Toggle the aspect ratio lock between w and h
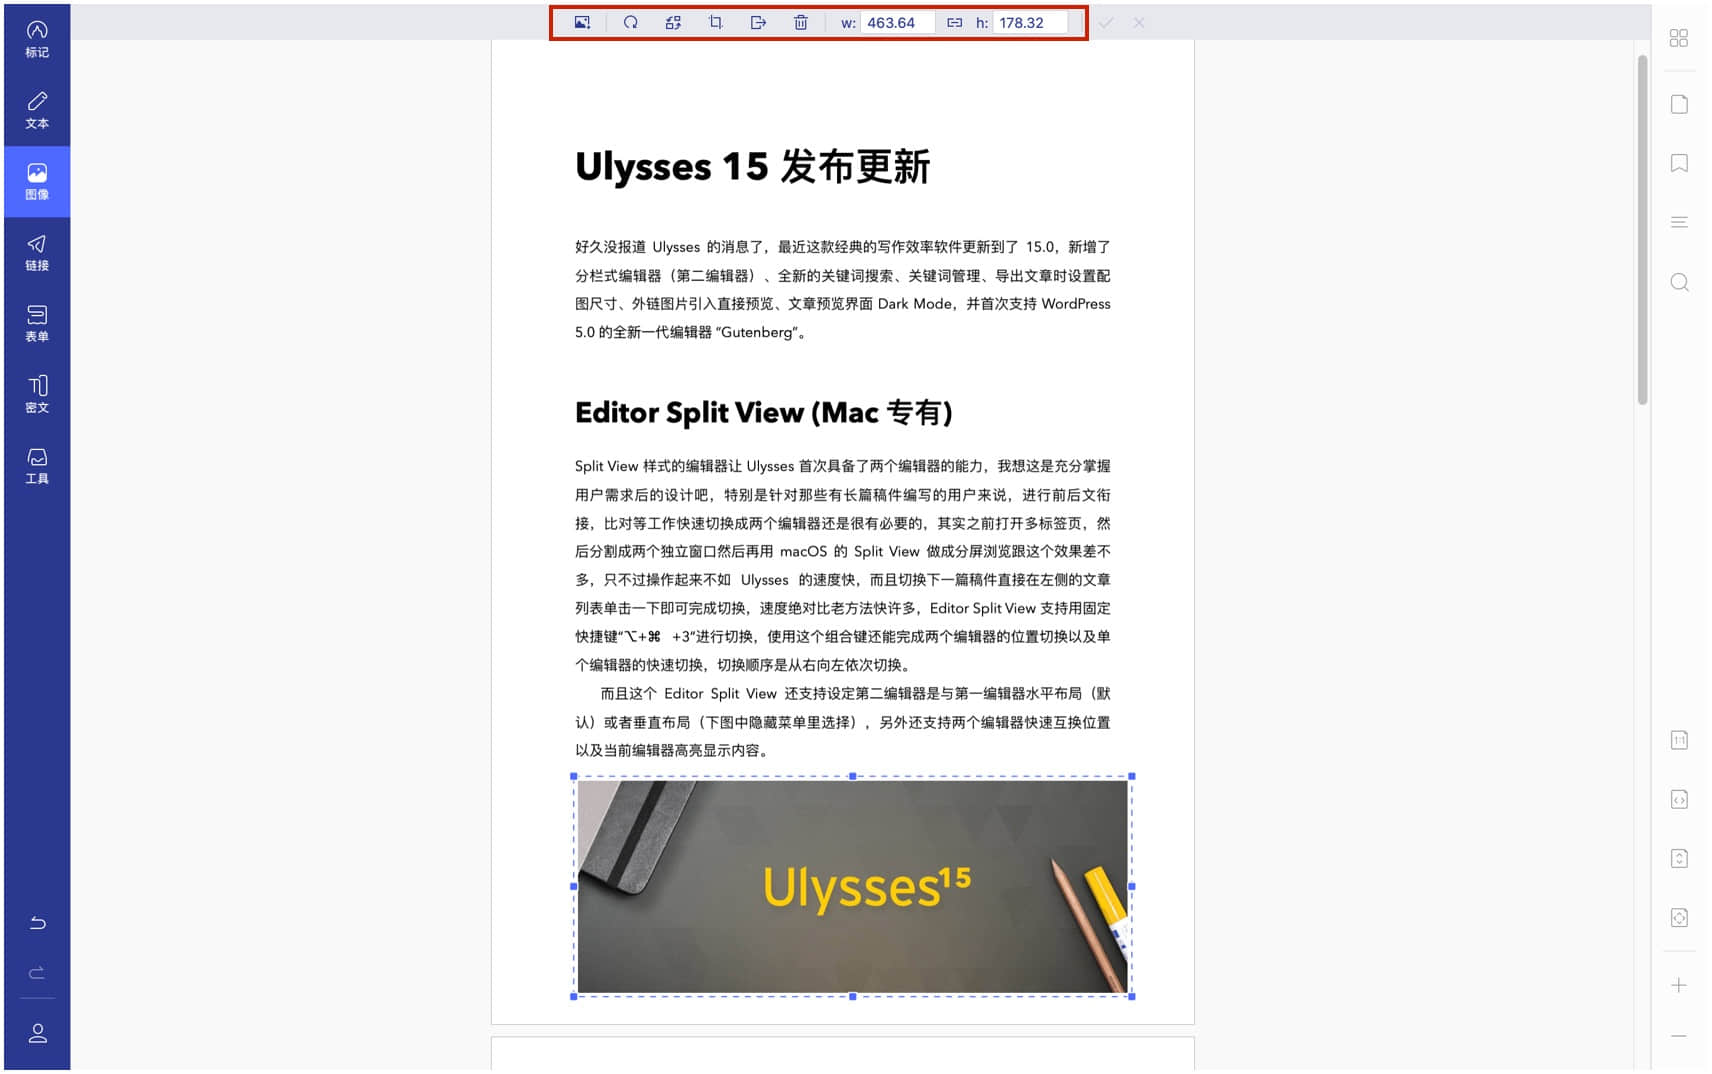The image size is (1712, 1074). click(955, 22)
